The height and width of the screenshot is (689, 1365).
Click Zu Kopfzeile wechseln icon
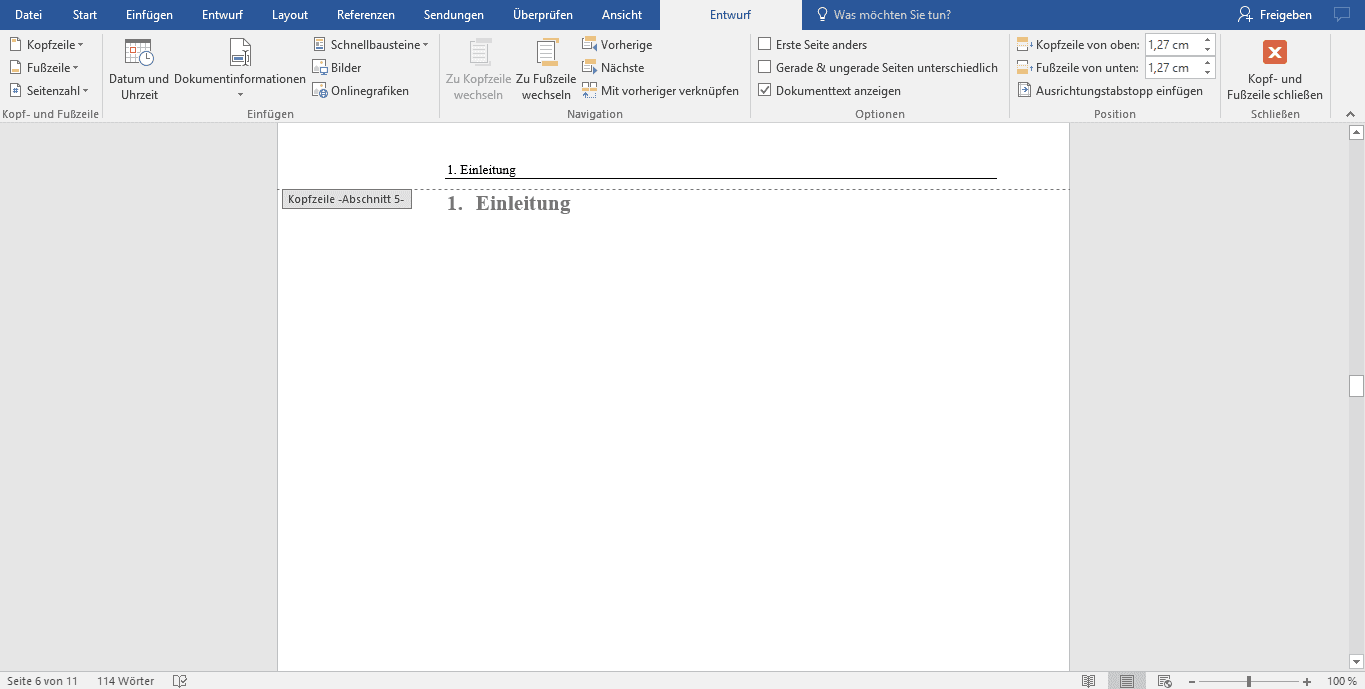tap(479, 53)
